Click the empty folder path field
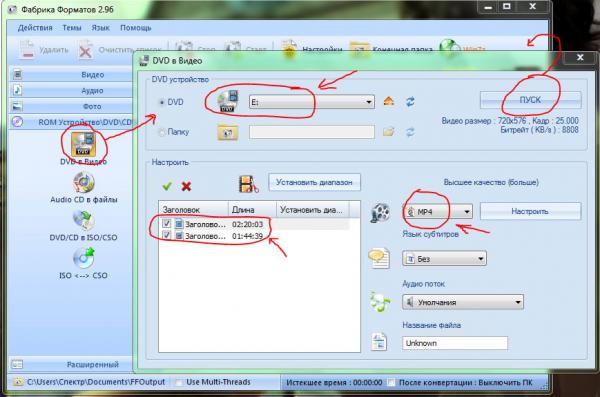The image size is (600, 397). (312, 132)
